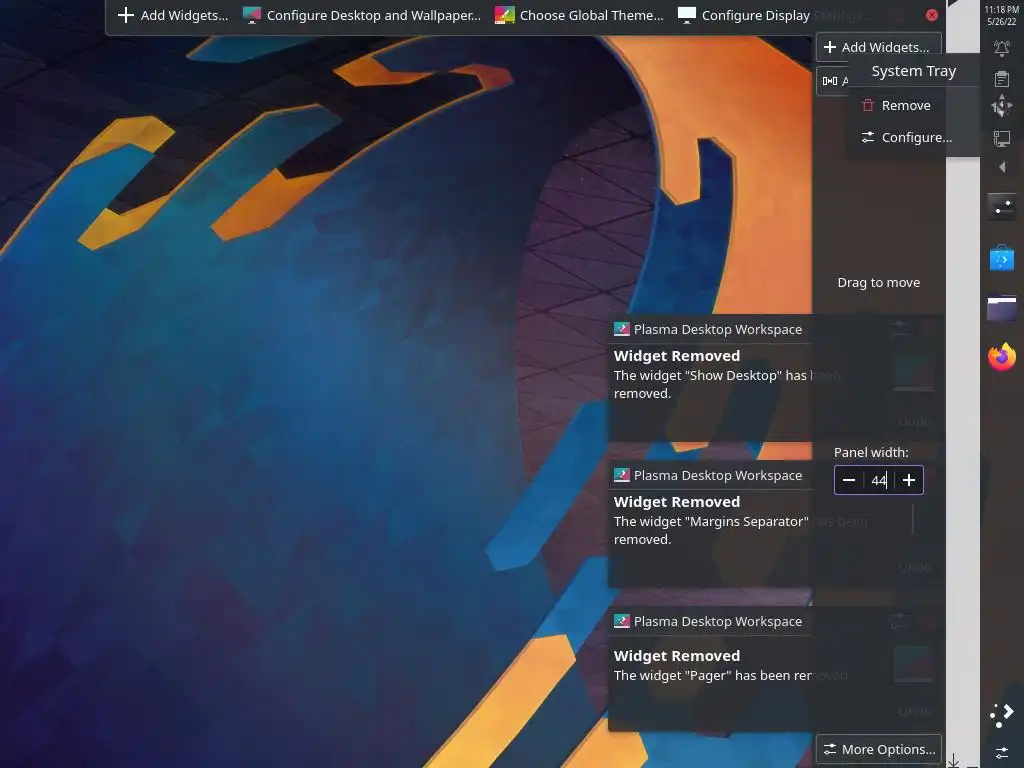Screen dimensions: 1024x768
Task: Click the panel width value field
Action: click(879, 480)
